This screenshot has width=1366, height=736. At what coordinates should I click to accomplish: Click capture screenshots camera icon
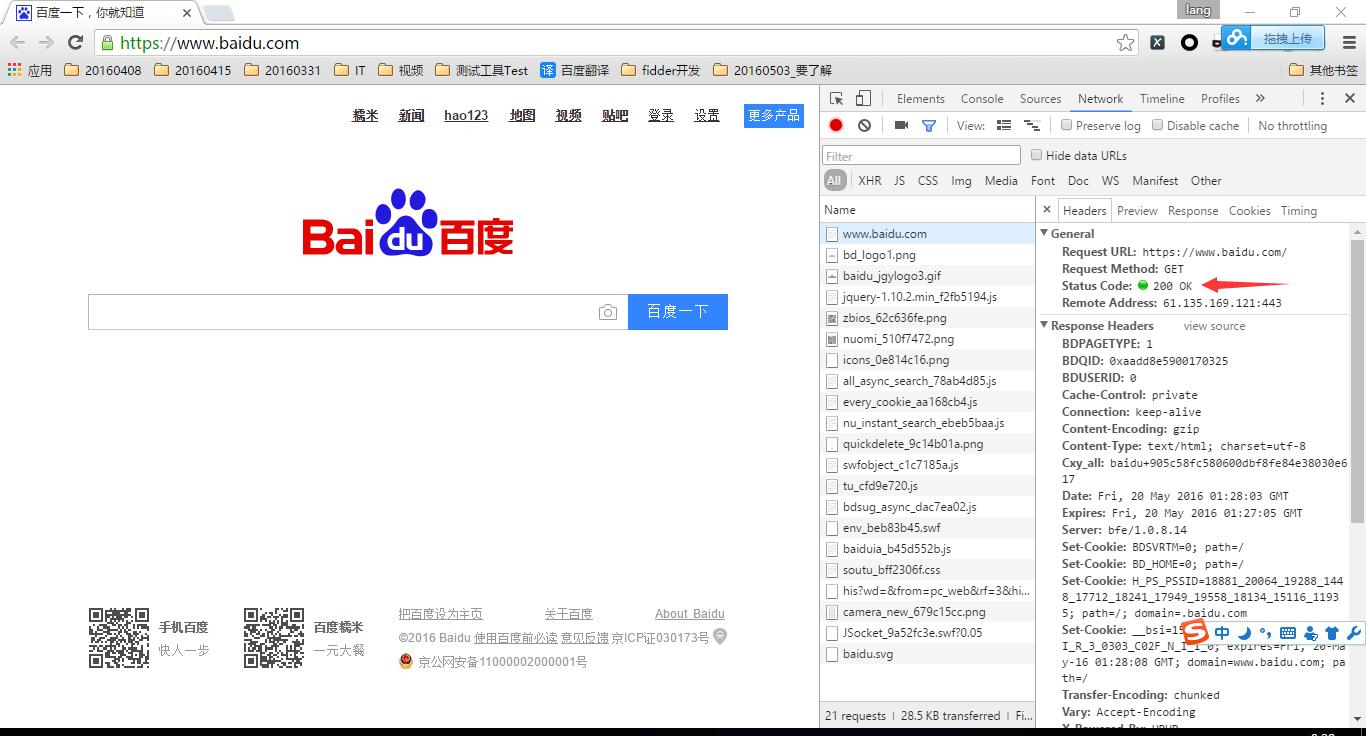coord(901,125)
